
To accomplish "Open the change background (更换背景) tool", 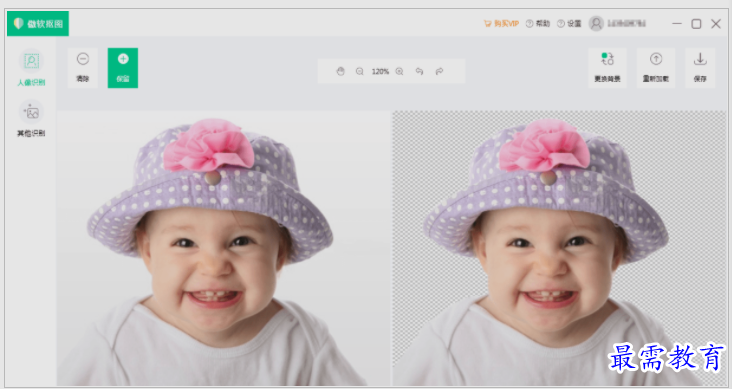I will (x=607, y=68).
